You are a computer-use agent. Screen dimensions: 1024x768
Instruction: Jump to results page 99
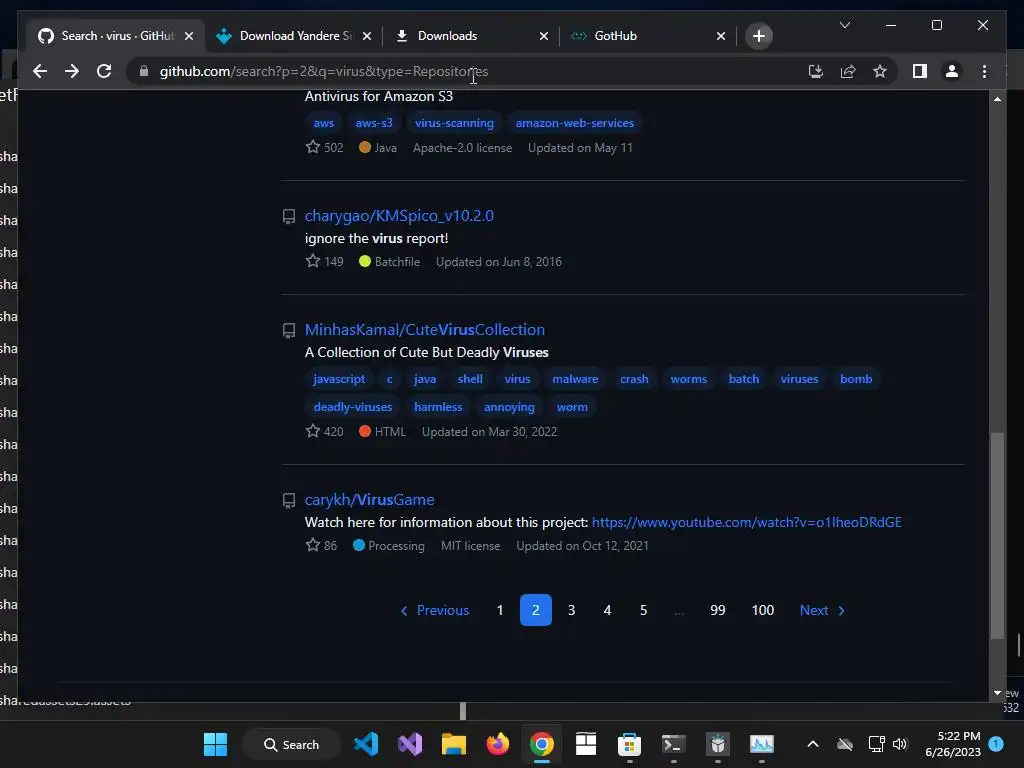[x=718, y=610]
